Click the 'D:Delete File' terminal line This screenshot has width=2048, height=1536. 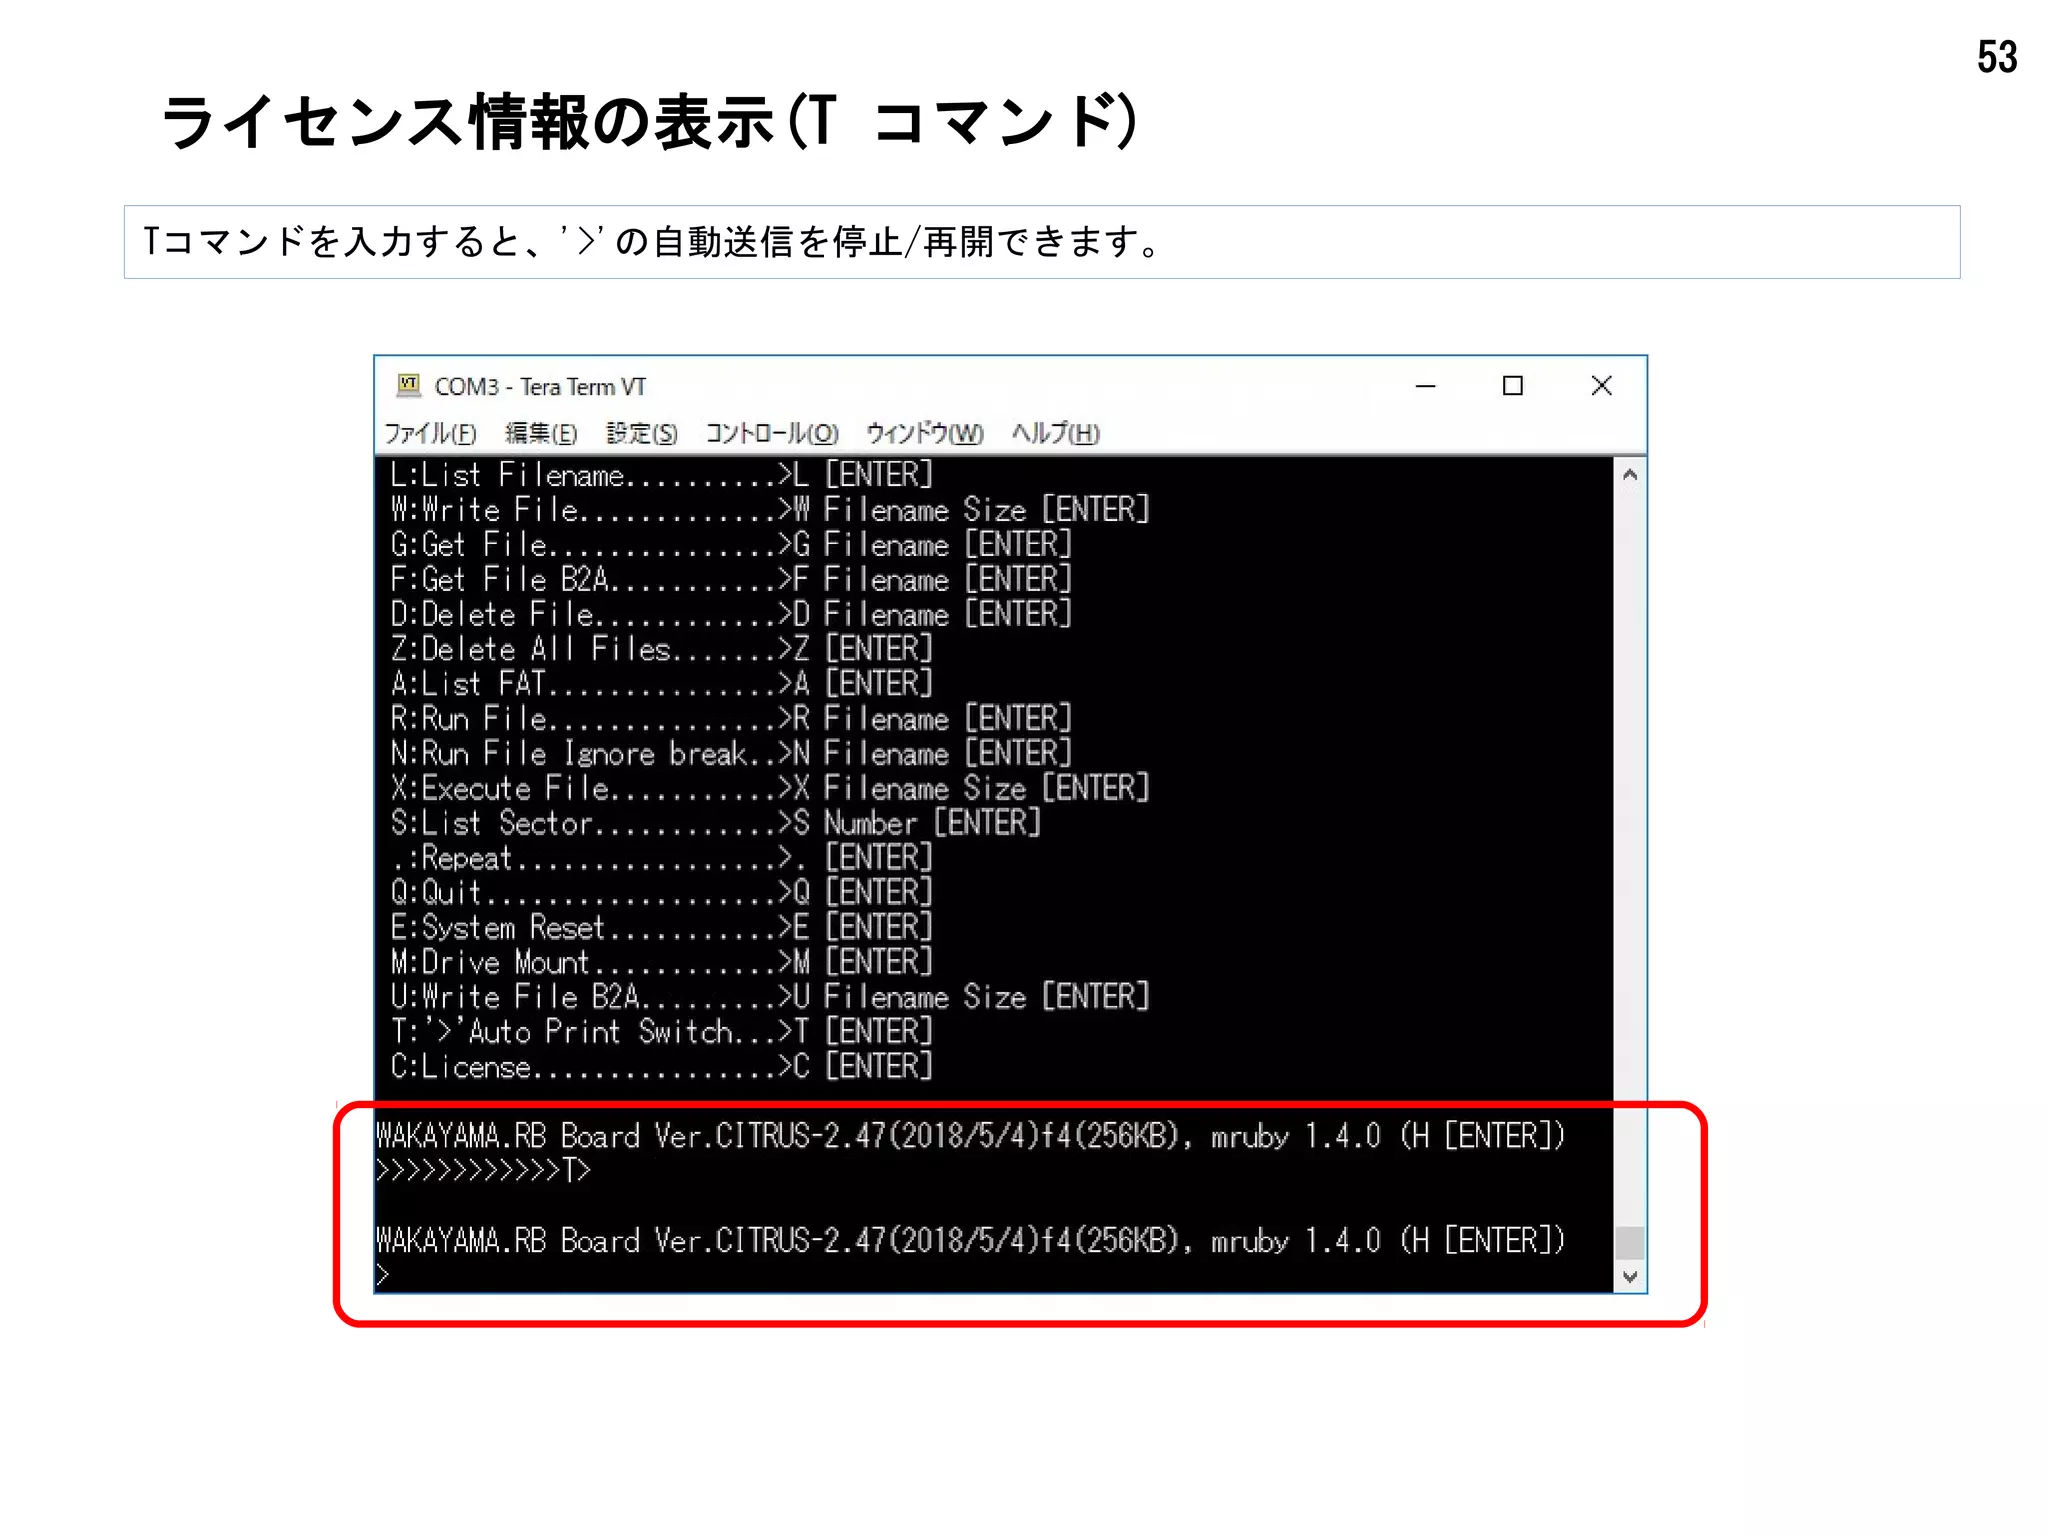731,614
